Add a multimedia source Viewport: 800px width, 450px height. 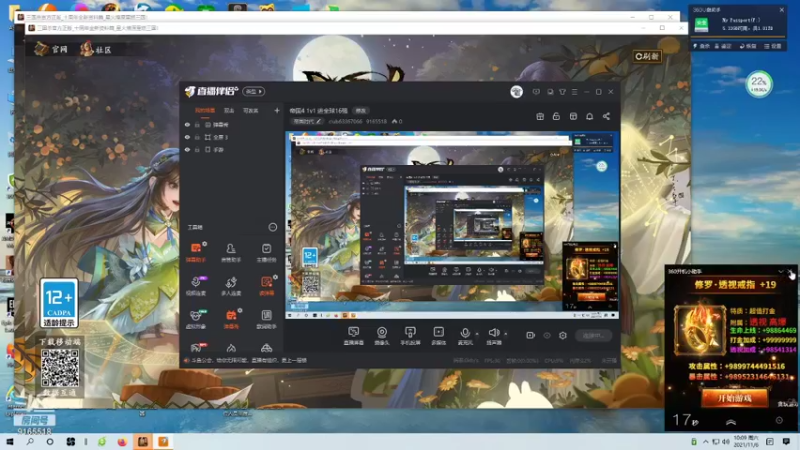click(438, 335)
